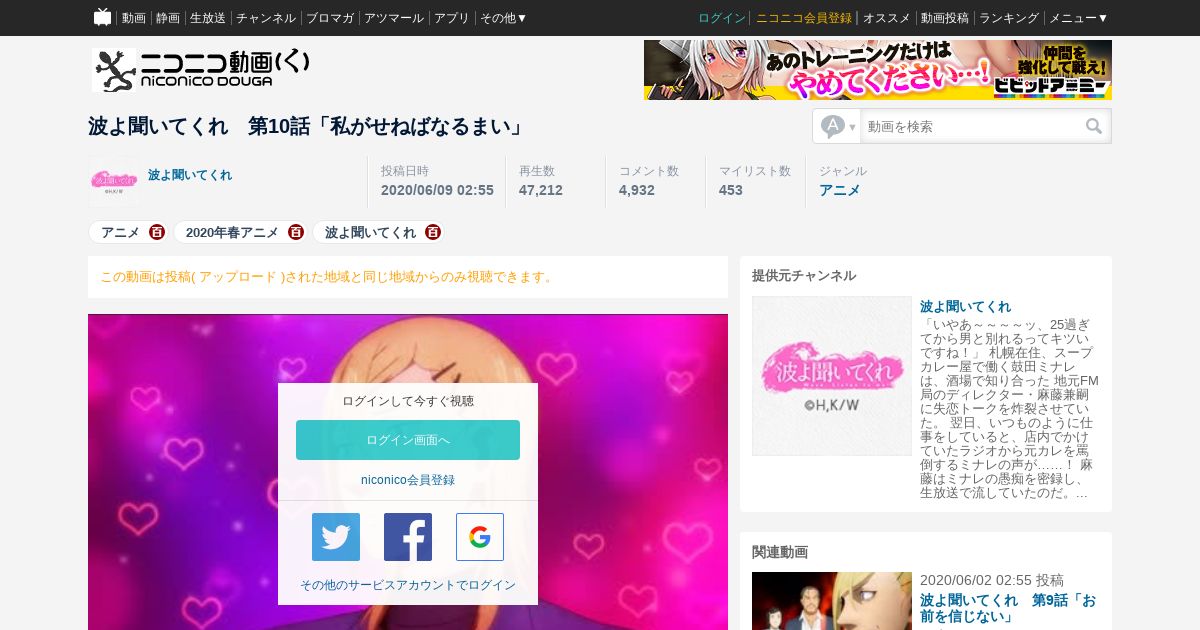Sign in with the Facebook icon
Screen dimensions: 1200x630
click(408, 537)
